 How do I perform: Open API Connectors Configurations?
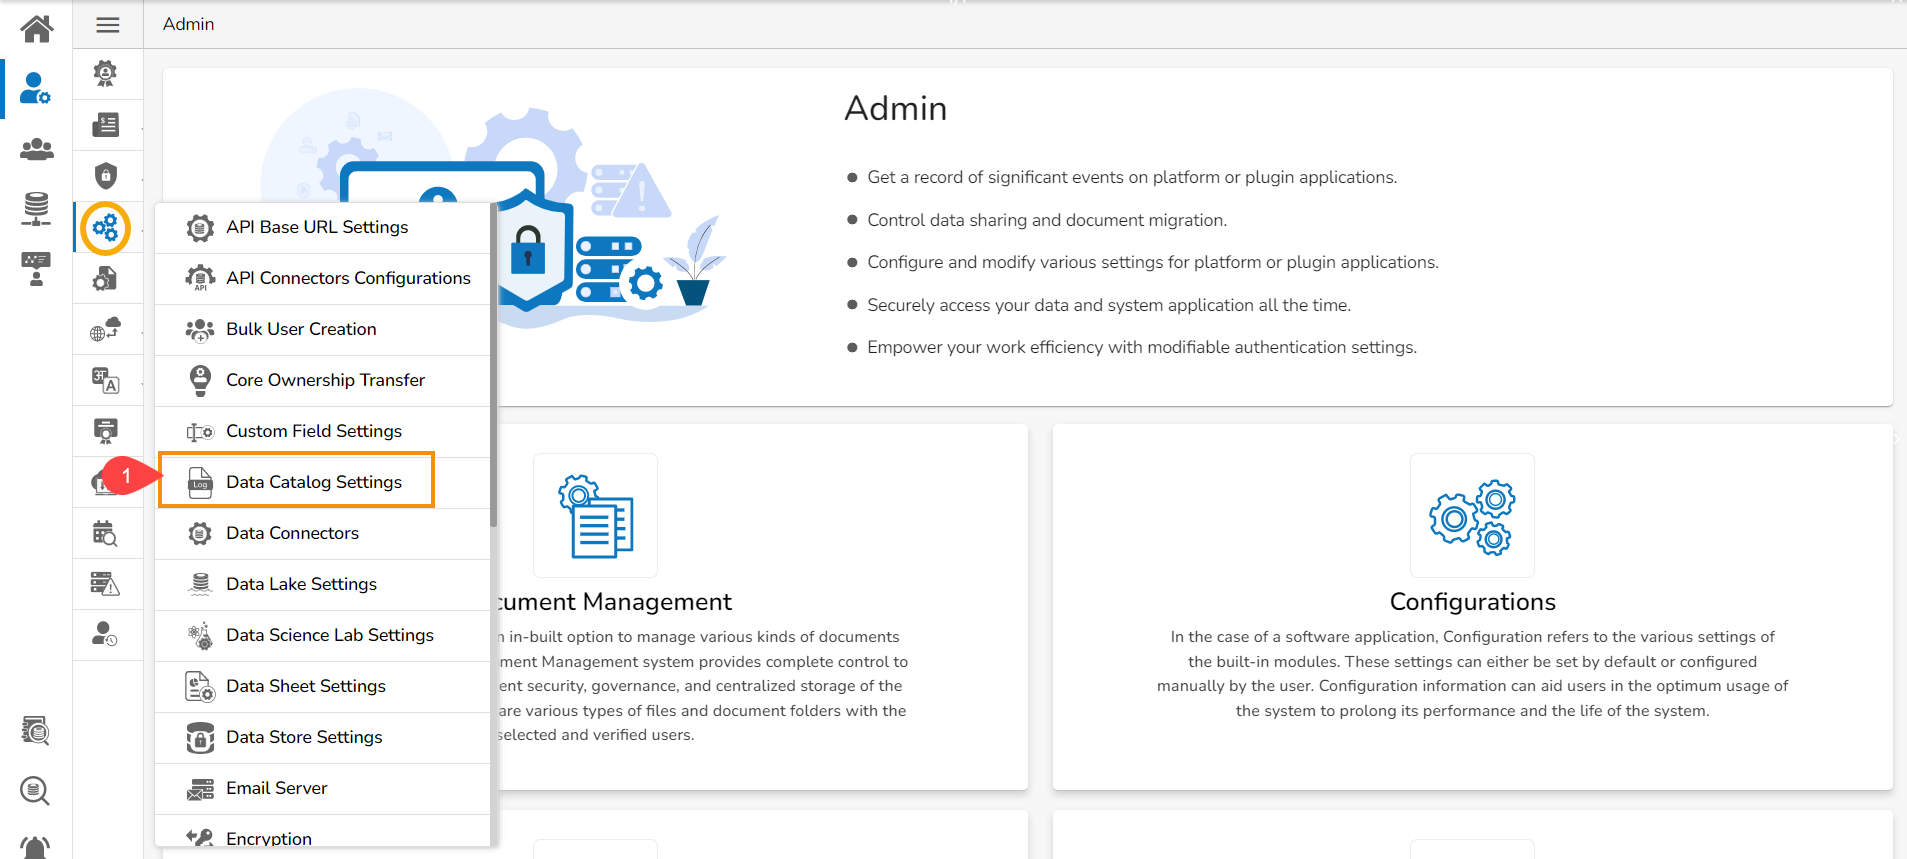(322, 279)
